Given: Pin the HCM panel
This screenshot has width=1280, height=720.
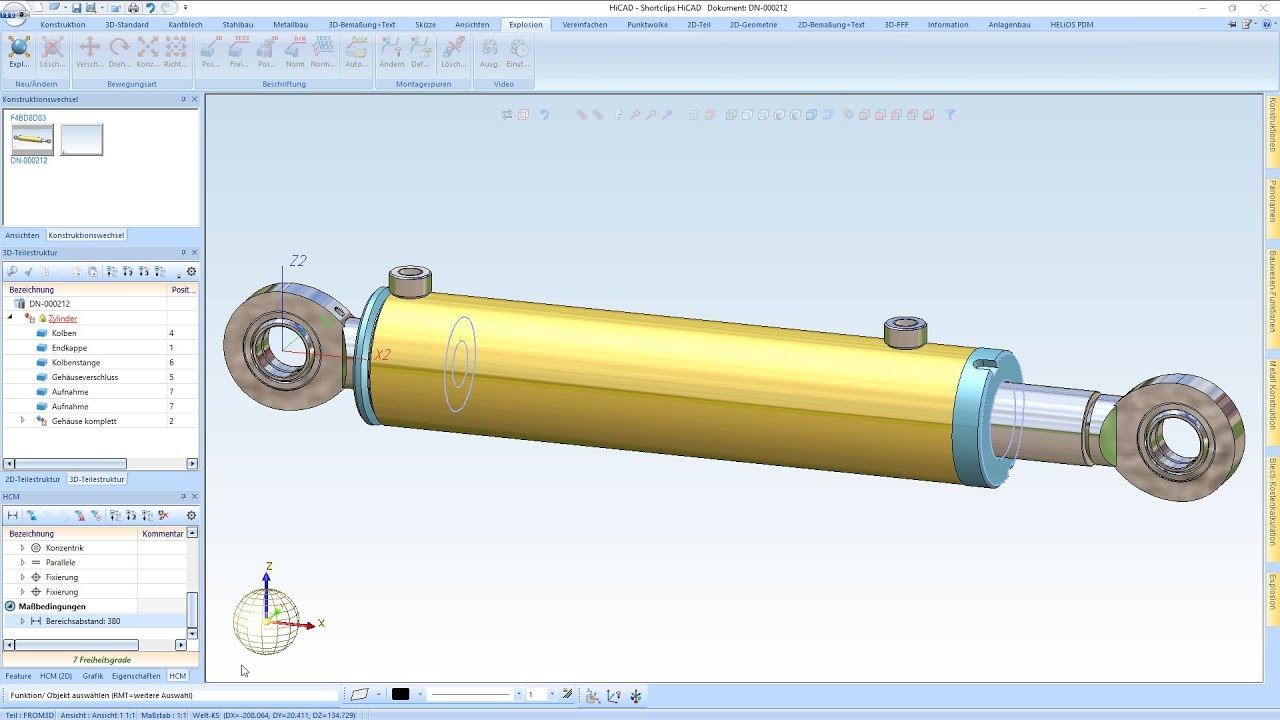Looking at the screenshot, I should [183, 497].
